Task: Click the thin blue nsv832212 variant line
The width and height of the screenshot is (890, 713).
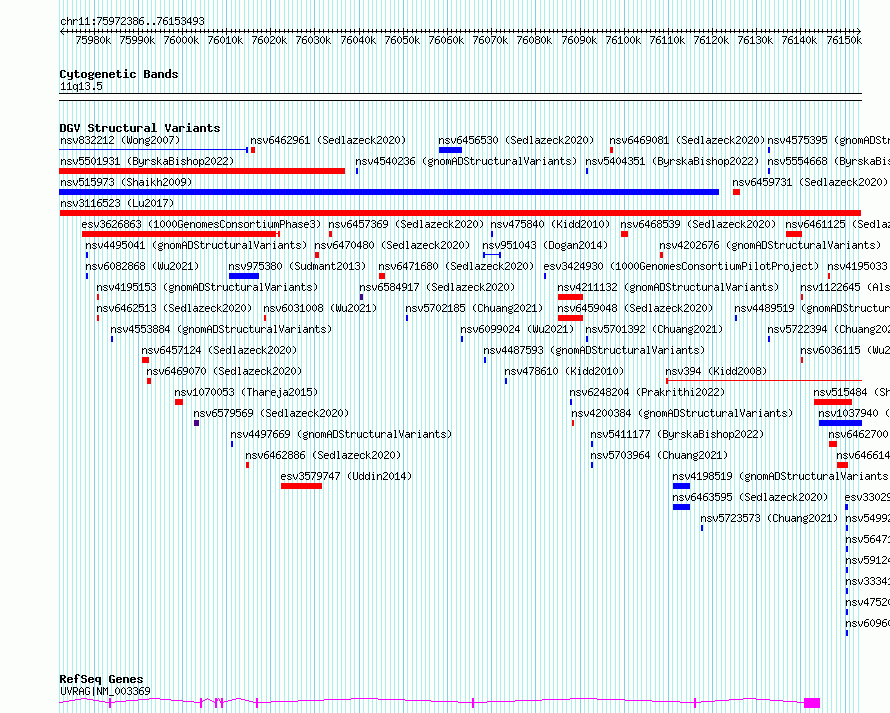Action: pyautogui.click(x=154, y=150)
